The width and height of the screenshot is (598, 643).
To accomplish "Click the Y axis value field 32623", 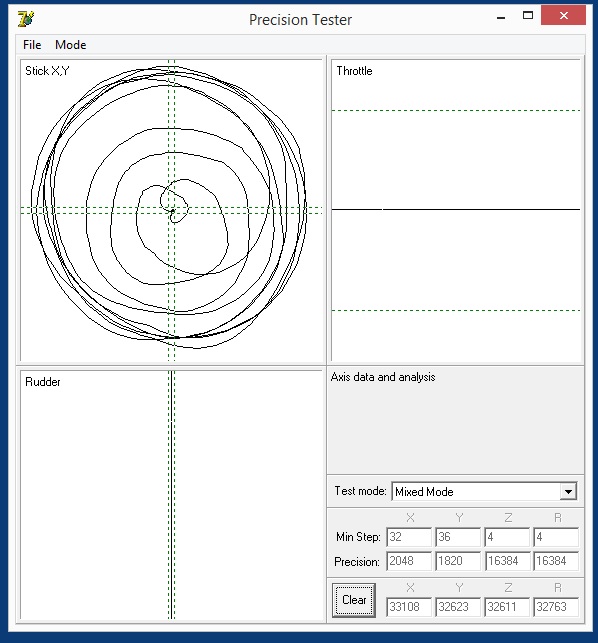I will 458,607.
